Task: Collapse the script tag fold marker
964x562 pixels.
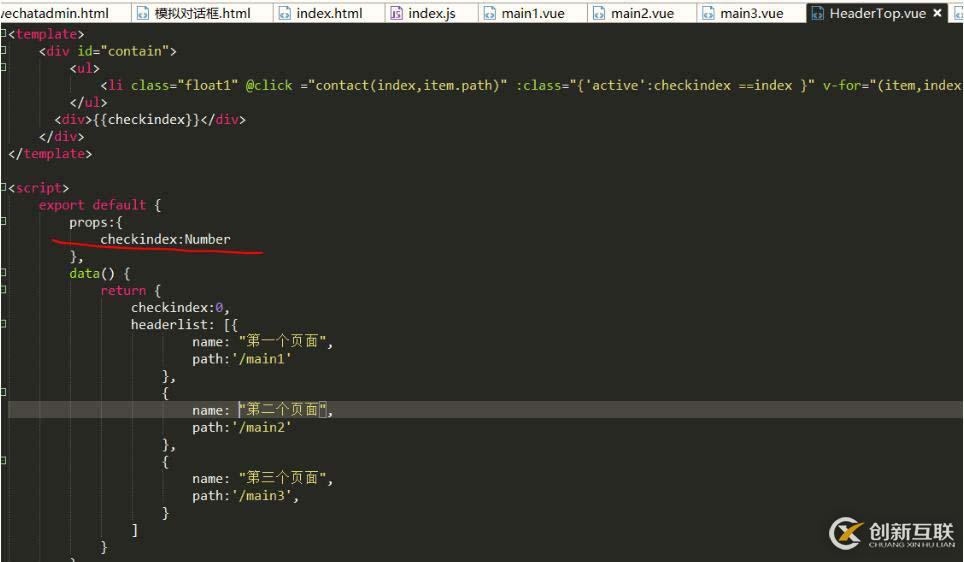Action: [4, 188]
